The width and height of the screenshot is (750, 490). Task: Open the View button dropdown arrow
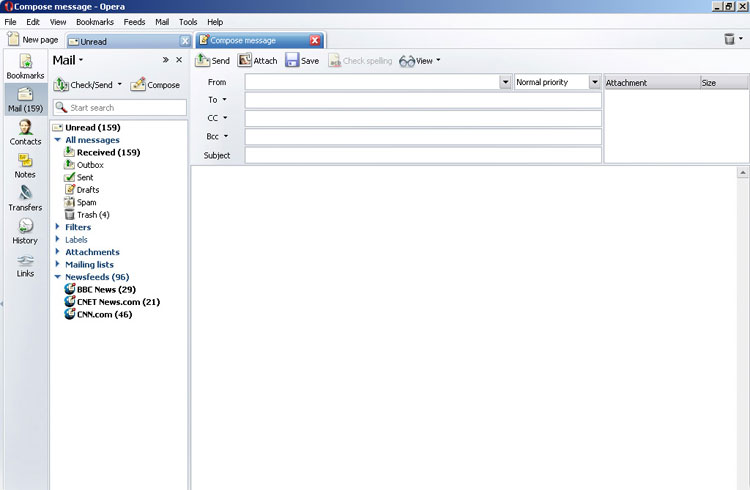coord(438,60)
